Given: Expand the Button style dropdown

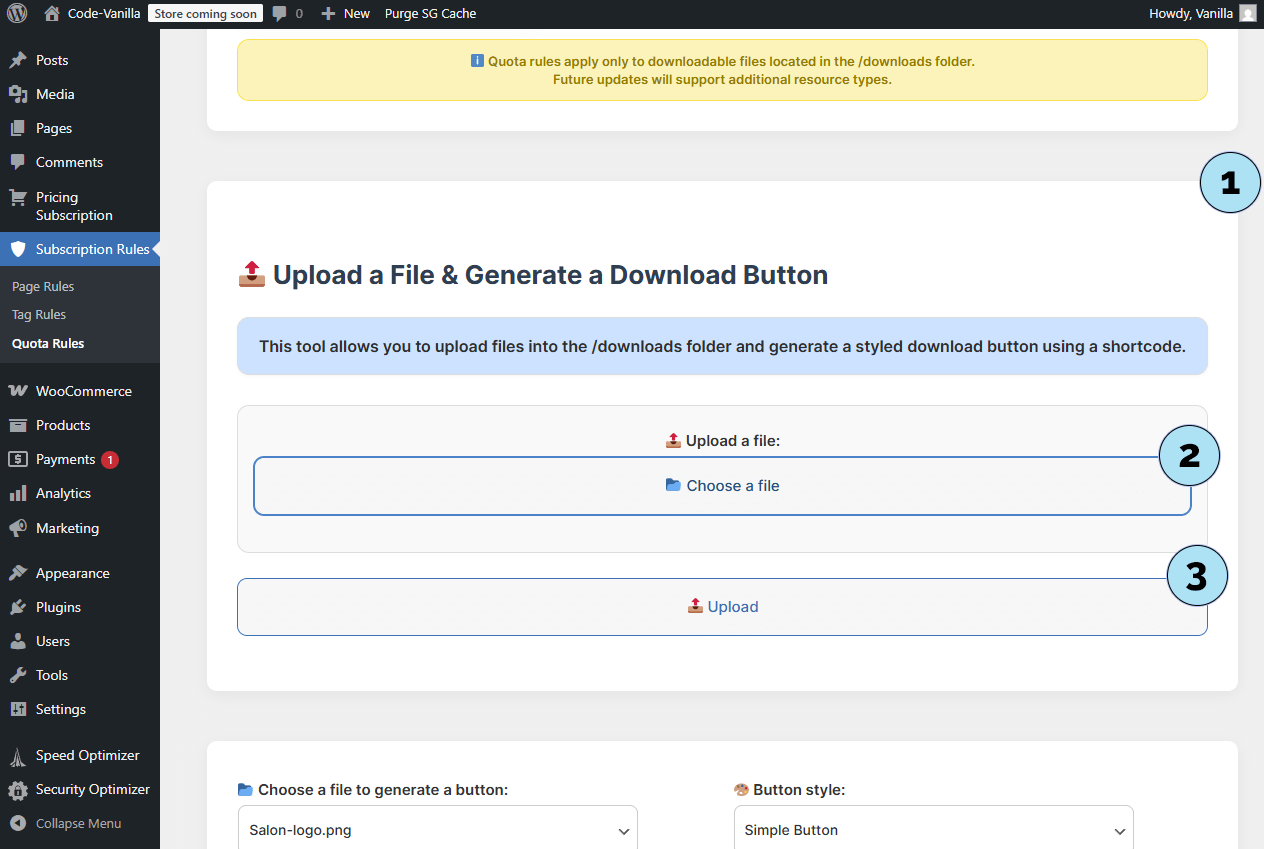Looking at the screenshot, I should pos(933,830).
